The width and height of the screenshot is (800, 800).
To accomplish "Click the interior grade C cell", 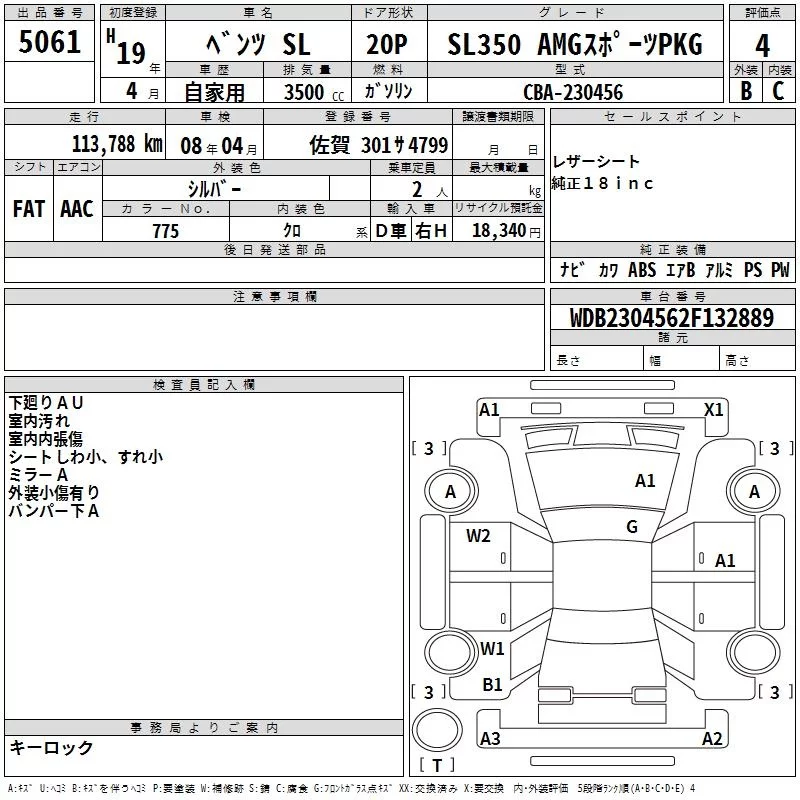I will pos(779,91).
